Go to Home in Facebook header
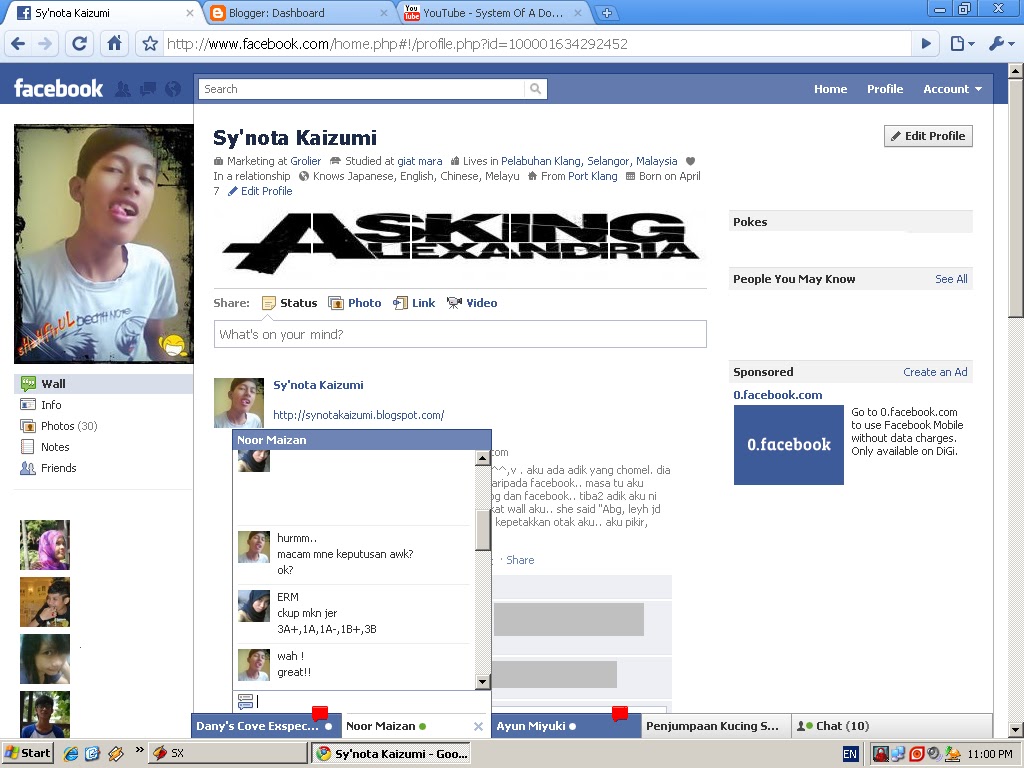This screenshot has height=768, width=1024. [830, 89]
